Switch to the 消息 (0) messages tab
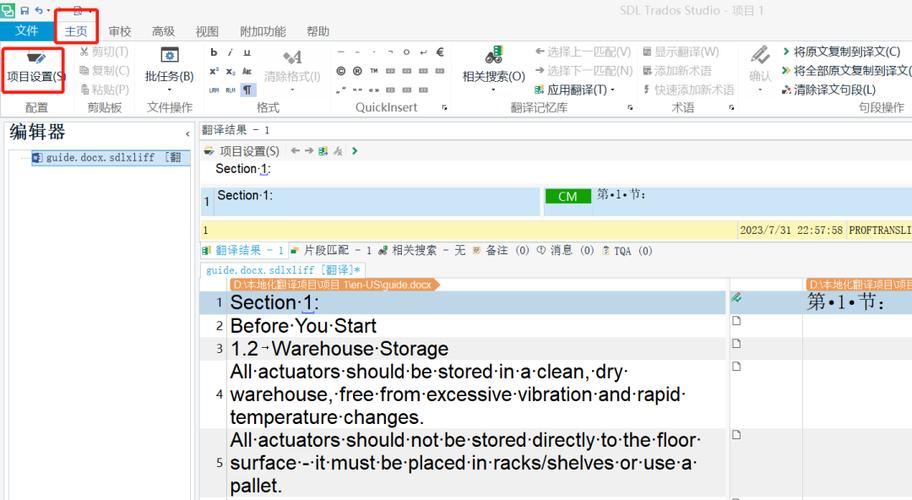 tap(565, 251)
